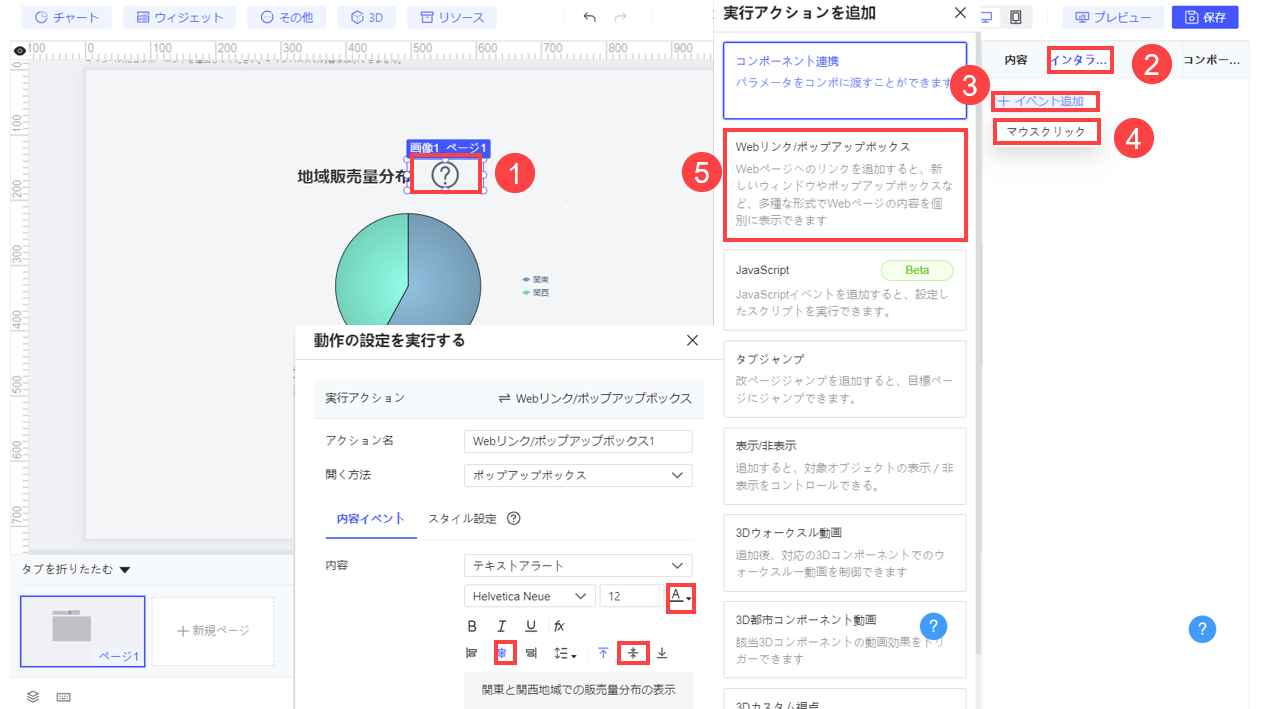This screenshot has height=709, width=1268.
Task: Close the 動作の設定を実行する dialog
Action: [692, 340]
